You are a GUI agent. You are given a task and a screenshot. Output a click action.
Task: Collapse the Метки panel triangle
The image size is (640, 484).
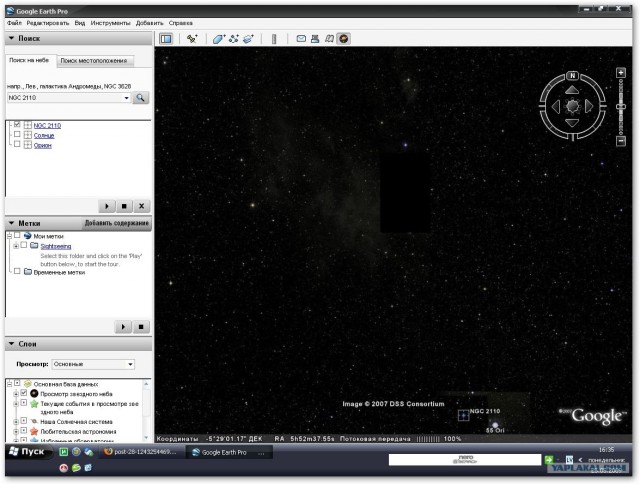pyautogui.click(x=11, y=223)
